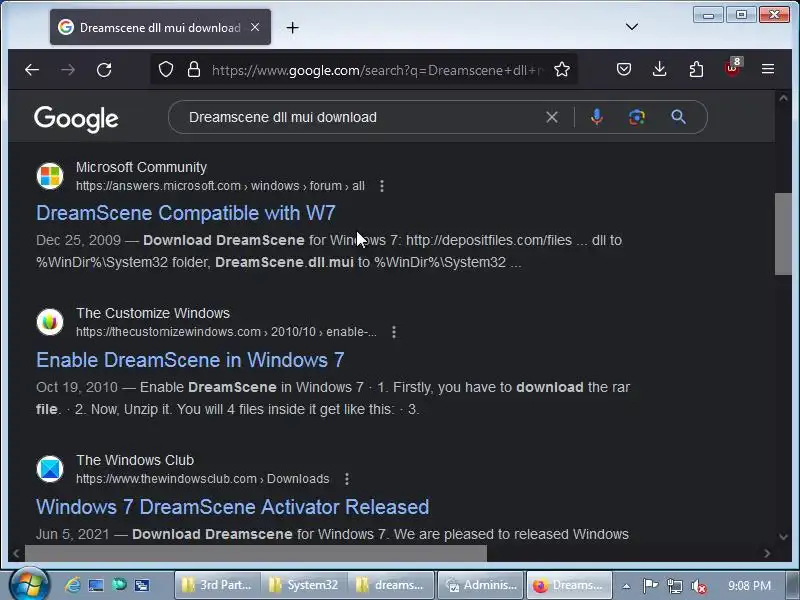The image size is (800, 600).
Task: Open tracking protection shield icon
Action: click(x=166, y=69)
